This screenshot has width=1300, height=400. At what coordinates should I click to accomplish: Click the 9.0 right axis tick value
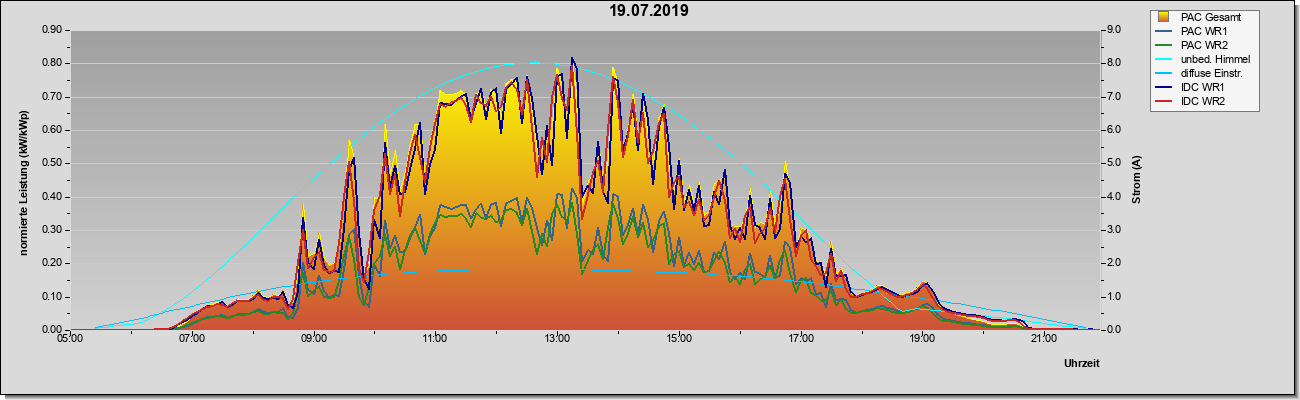(x=1114, y=30)
